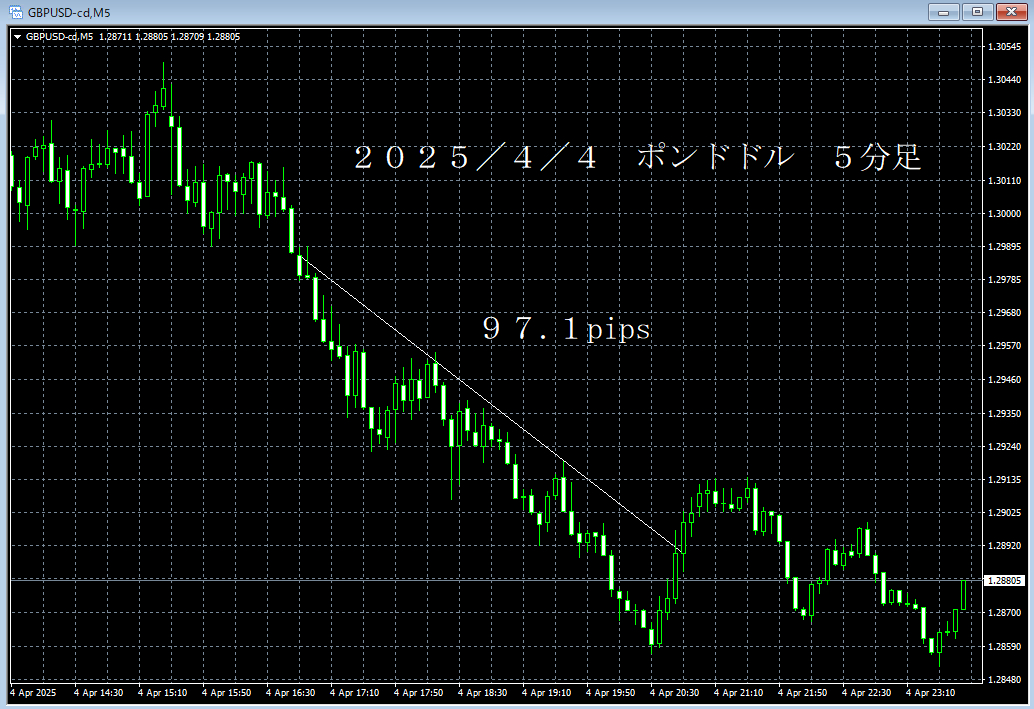This screenshot has width=1034, height=709.
Task: Click the current price tag 1.28805
Action: click(x=1005, y=580)
